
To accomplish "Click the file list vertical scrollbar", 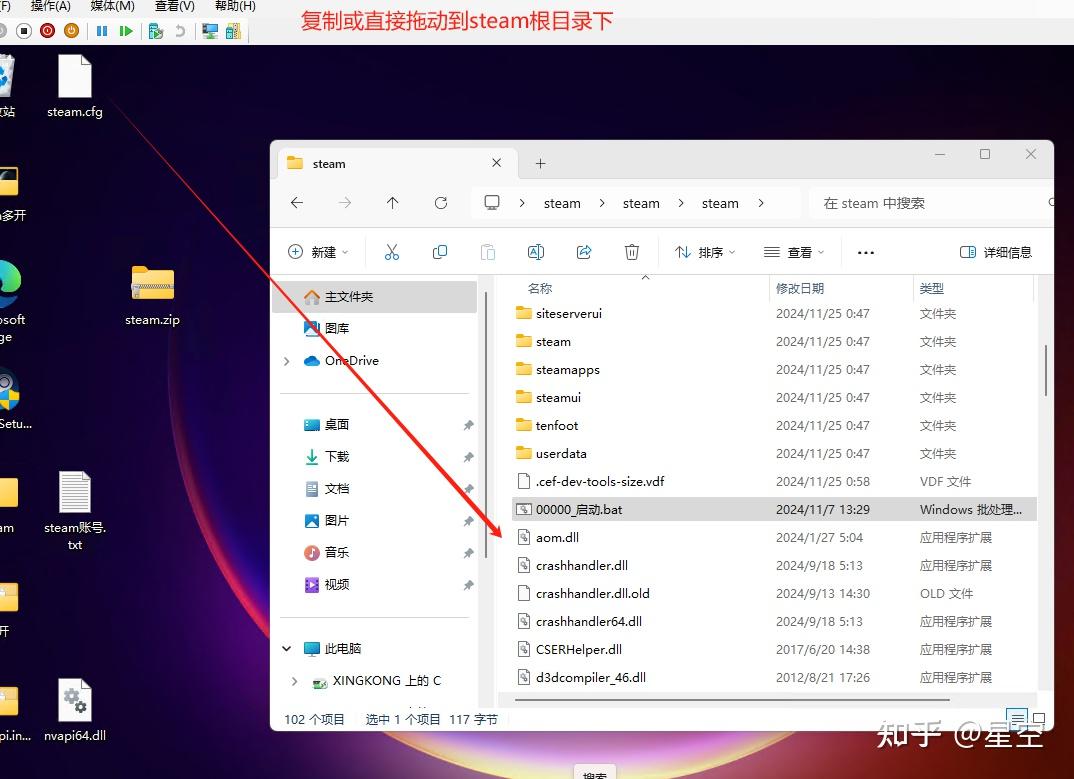I will pyautogui.click(x=1046, y=370).
